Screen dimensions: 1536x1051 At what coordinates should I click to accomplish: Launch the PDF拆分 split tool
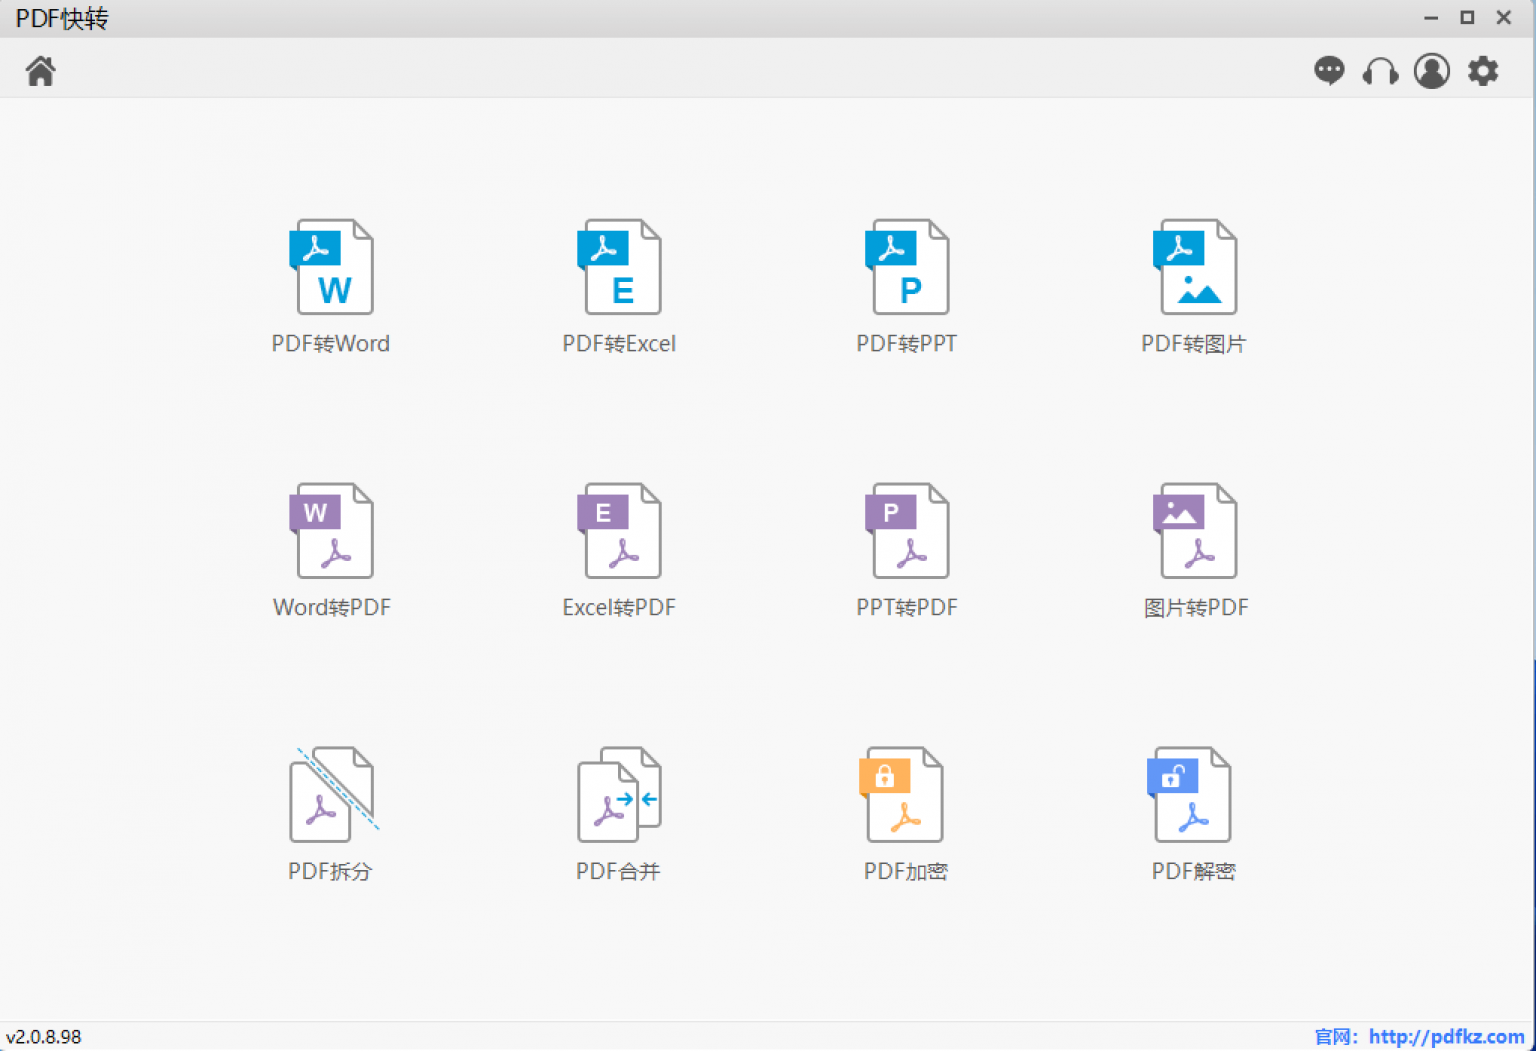click(x=331, y=795)
